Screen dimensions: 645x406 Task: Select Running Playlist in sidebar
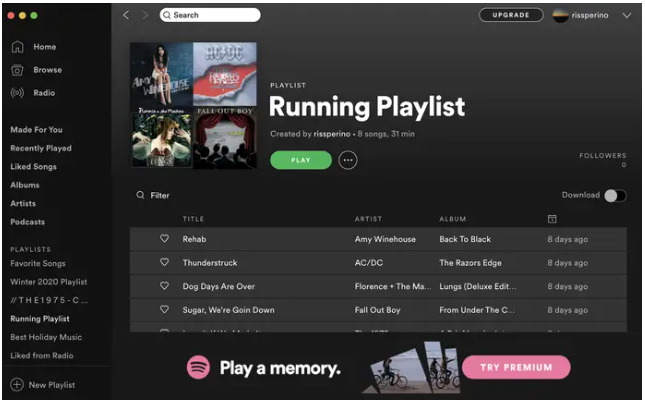(40, 319)
